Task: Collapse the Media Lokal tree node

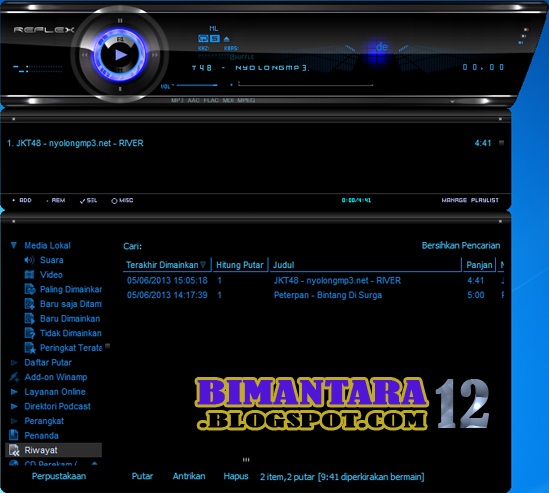Action: (x=14, y=245)
